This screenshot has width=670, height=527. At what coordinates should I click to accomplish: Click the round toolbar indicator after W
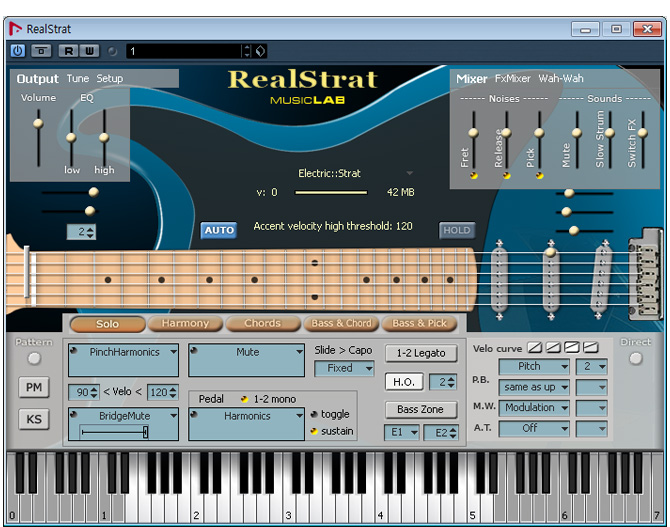pos(112,51)
